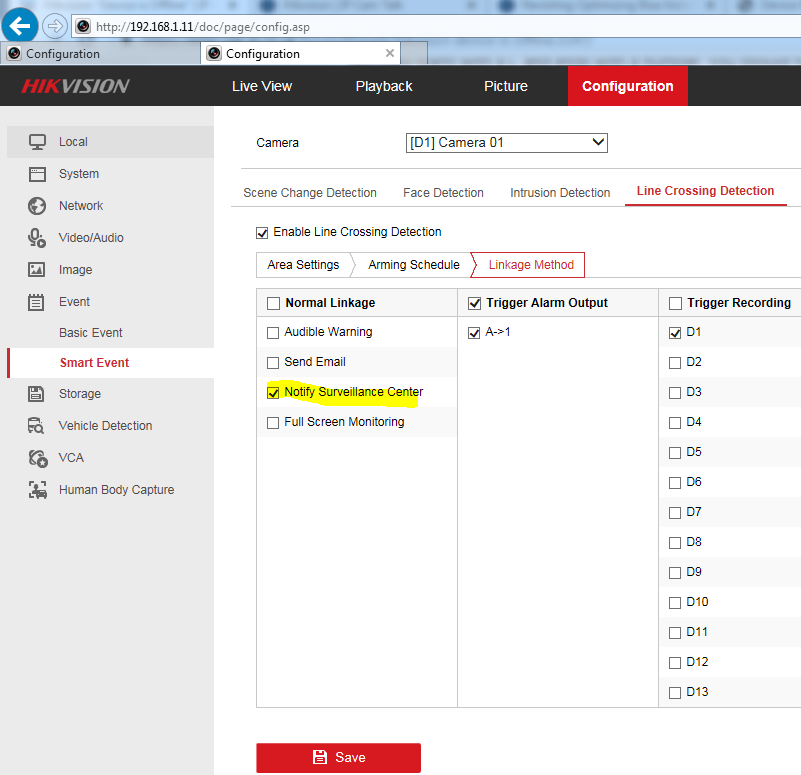801x775 pixels.
Task: Click the VCA settings icon
Action: 37,458
